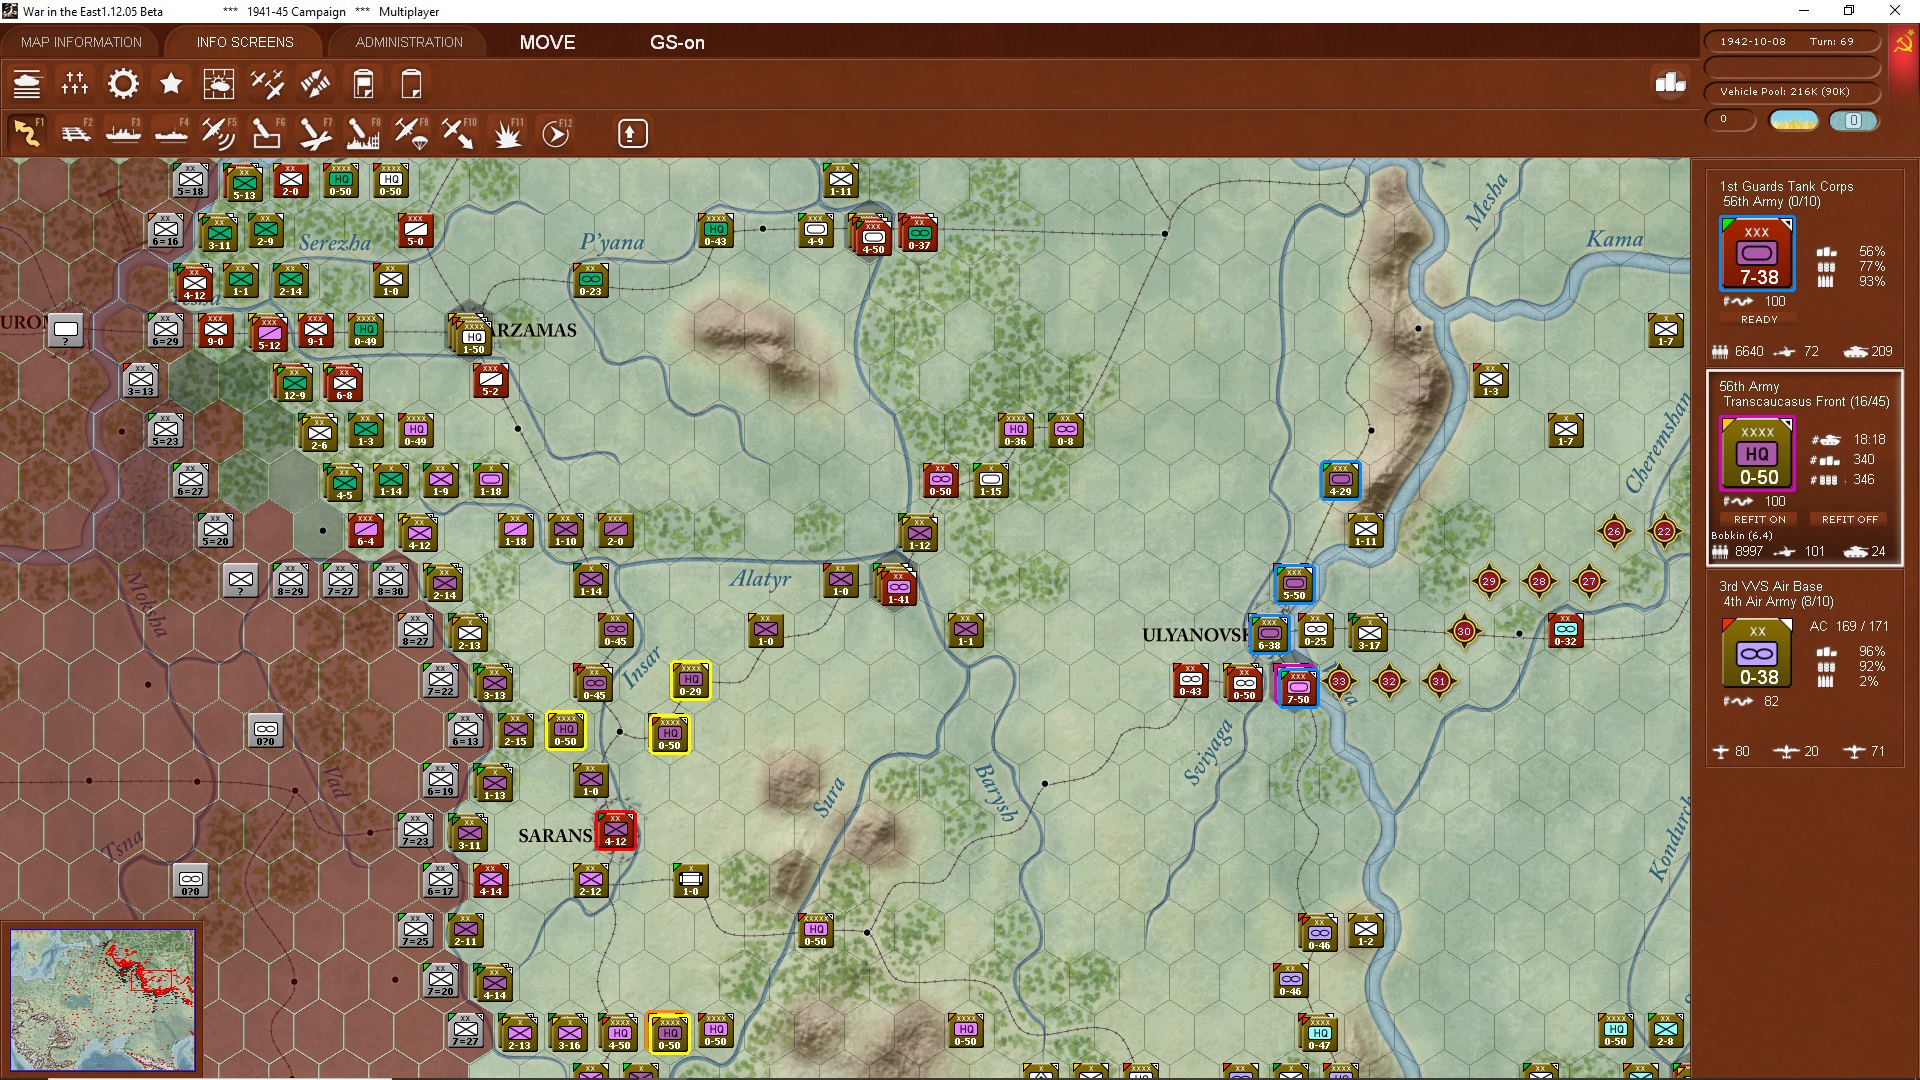1920x1080 pixels.
Task: Click the ice level 0 indicator
Action: click(x=1853, y=121)
